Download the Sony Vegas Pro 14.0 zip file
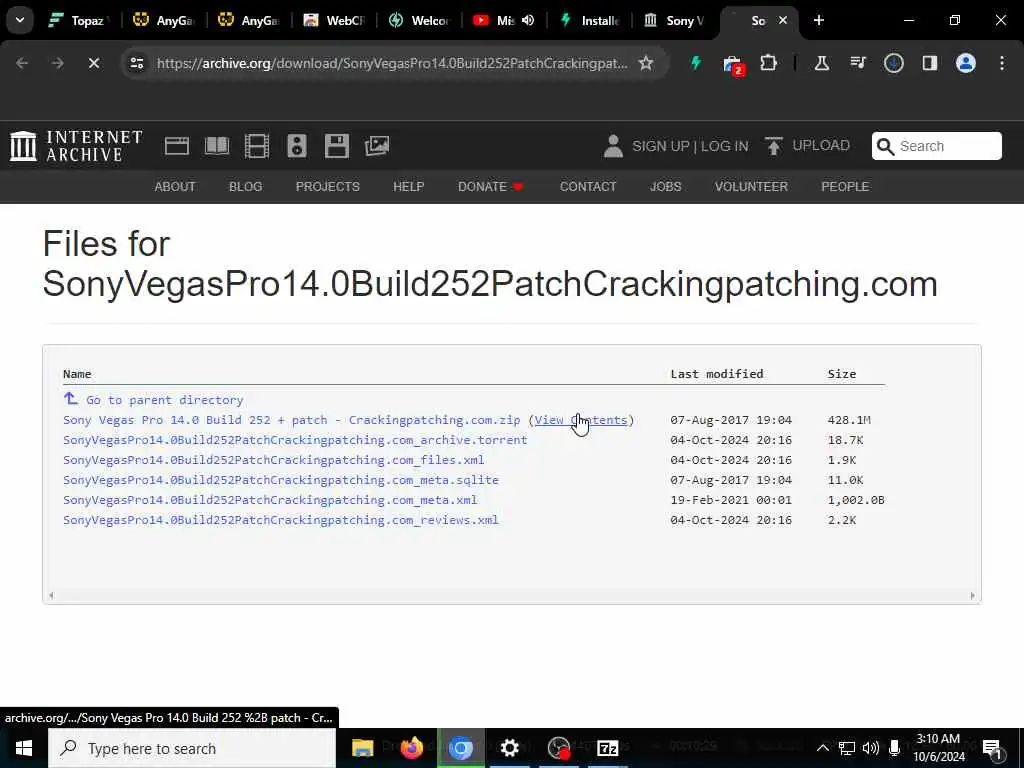 pyautogui.click(x=291, y=420)
